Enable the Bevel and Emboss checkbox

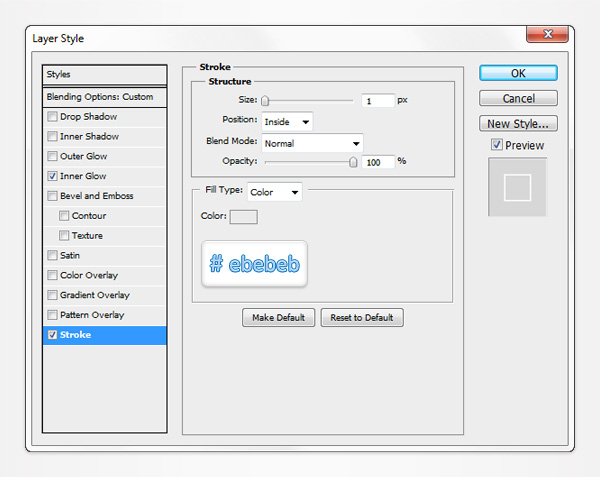tap(52, 196)
